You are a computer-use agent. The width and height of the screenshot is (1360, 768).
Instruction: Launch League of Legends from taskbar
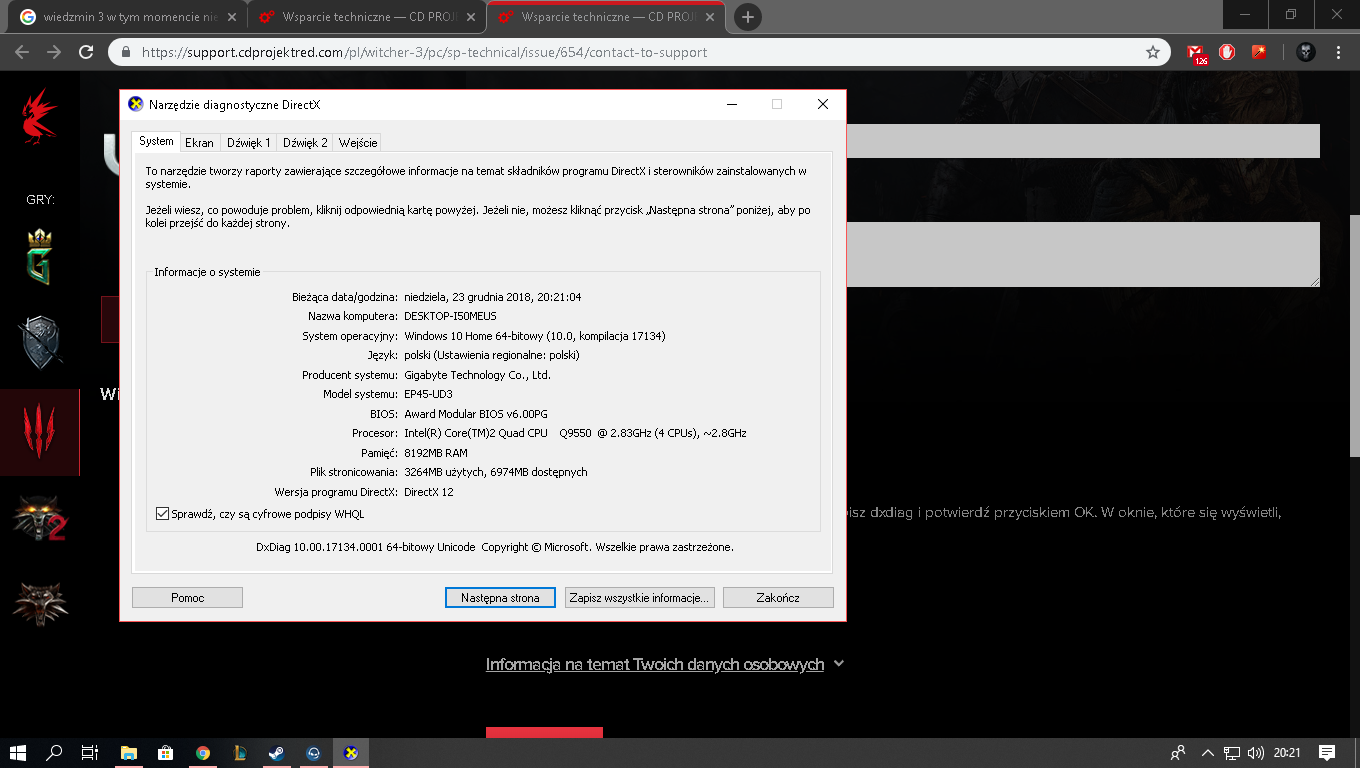click(240, 753)
